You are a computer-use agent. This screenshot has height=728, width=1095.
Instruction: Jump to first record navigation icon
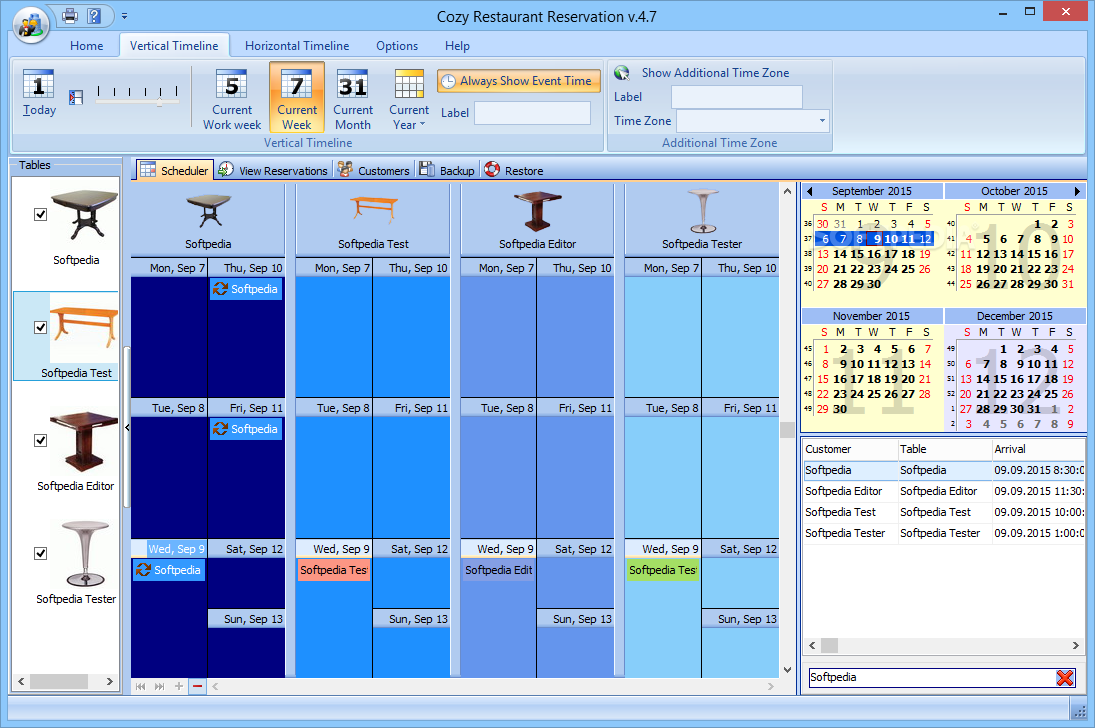(140, 687)
